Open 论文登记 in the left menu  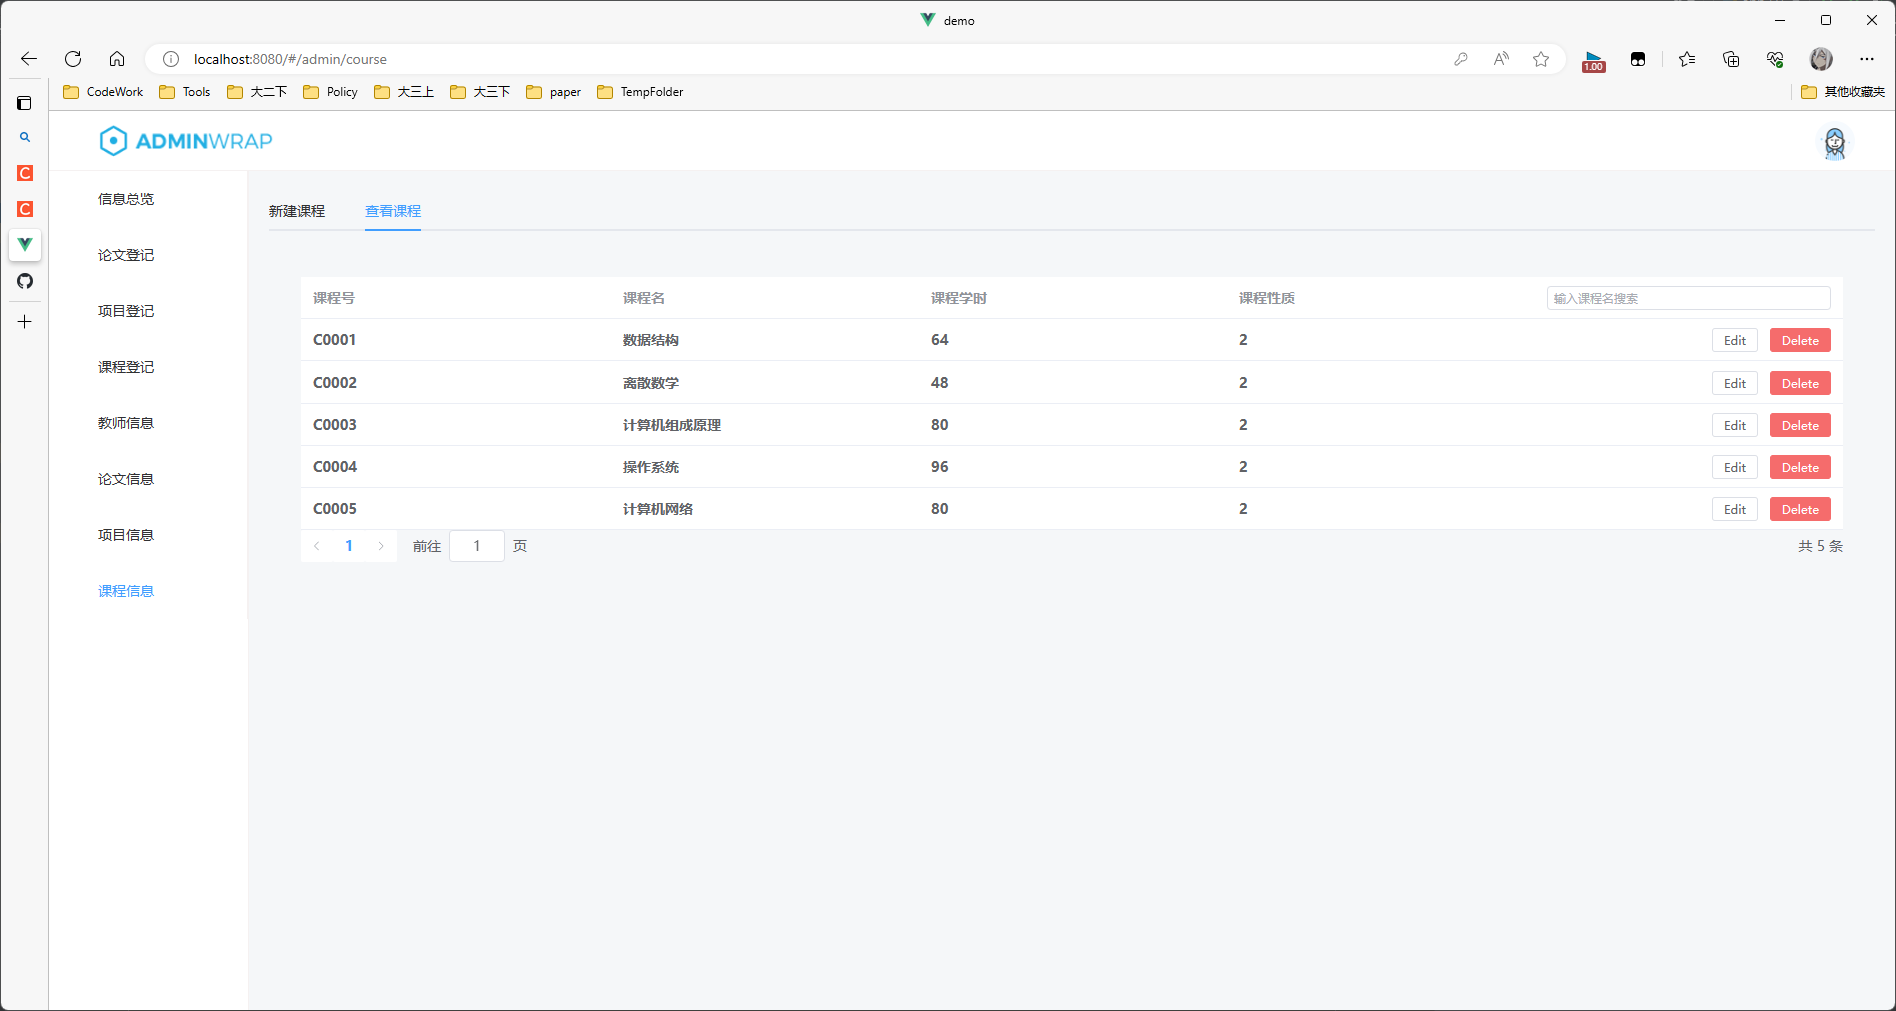pyautogui.click(x=125, y=254)
